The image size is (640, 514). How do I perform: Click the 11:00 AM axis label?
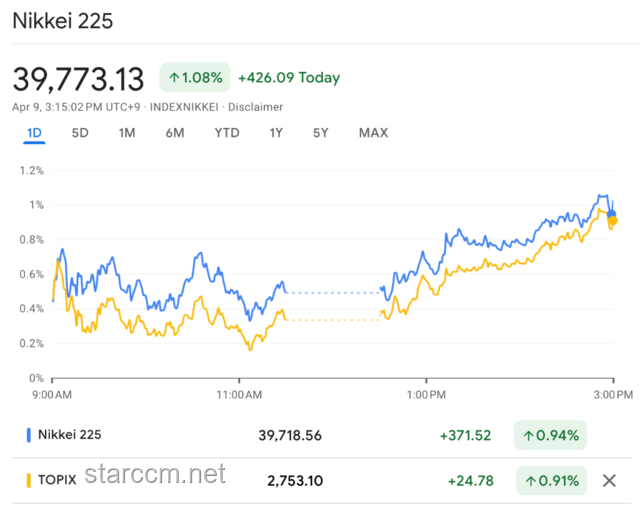239,395
